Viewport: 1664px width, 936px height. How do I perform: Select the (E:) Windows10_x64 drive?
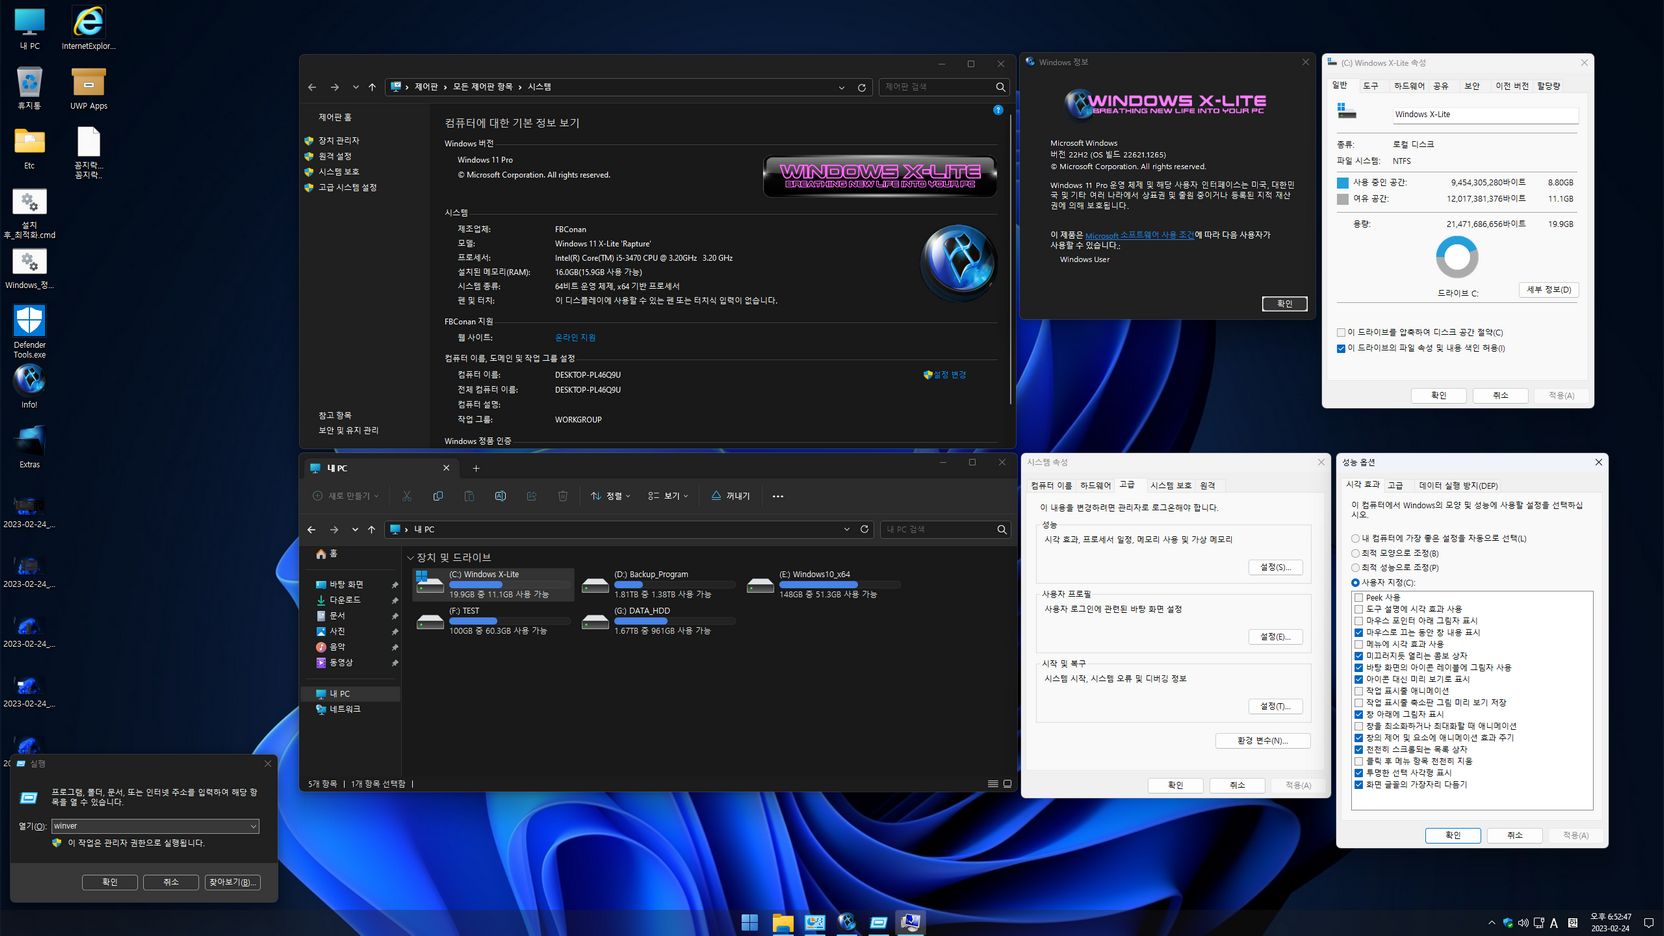click(x=823, y=584)
